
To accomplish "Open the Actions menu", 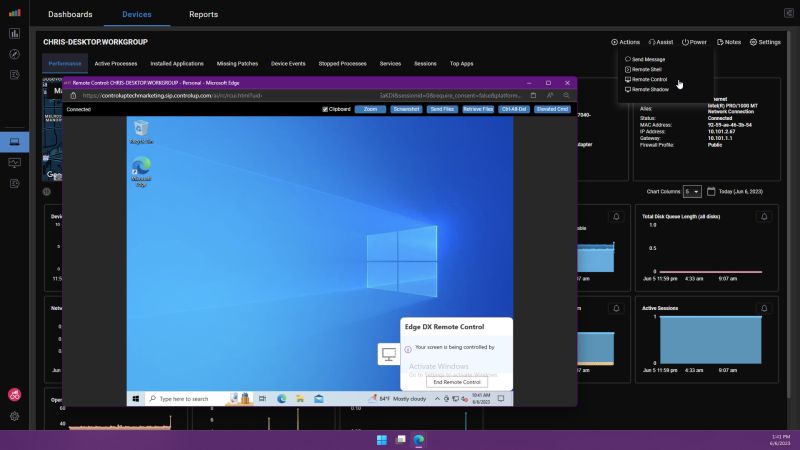I will pyautogui.click(x=626, y=42).
